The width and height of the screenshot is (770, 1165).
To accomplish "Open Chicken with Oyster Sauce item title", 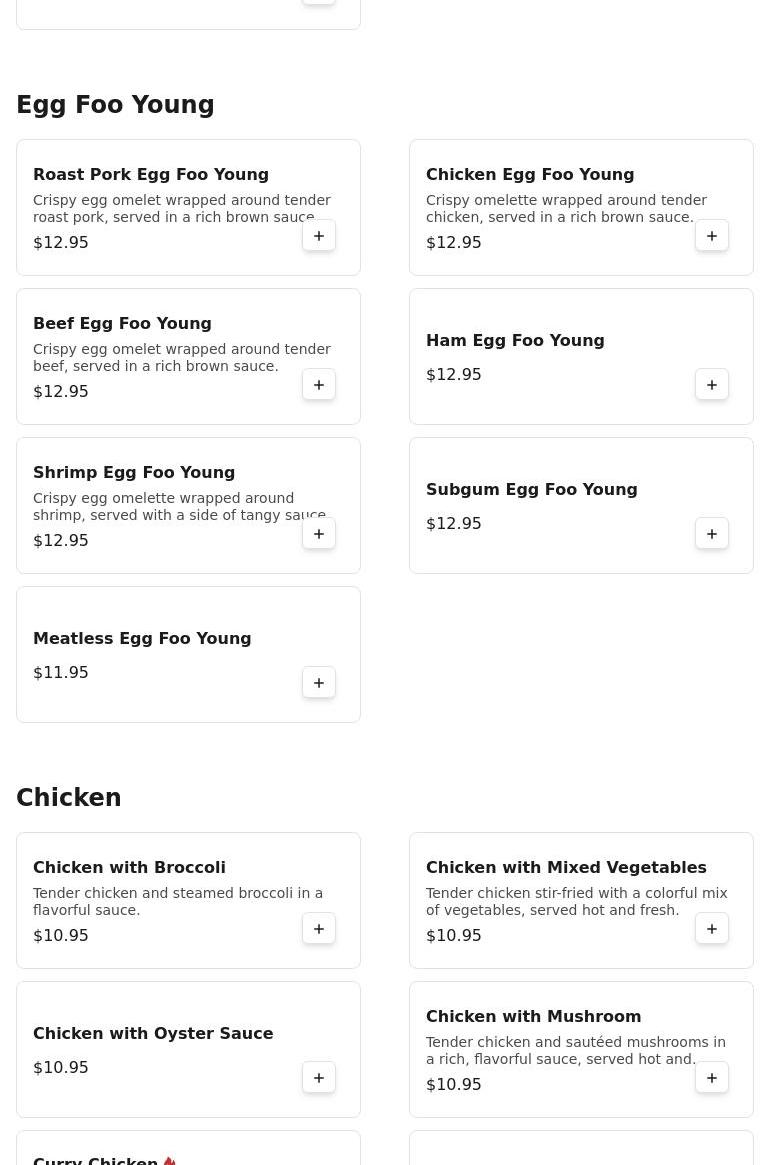I will [x=153, y=1034].
